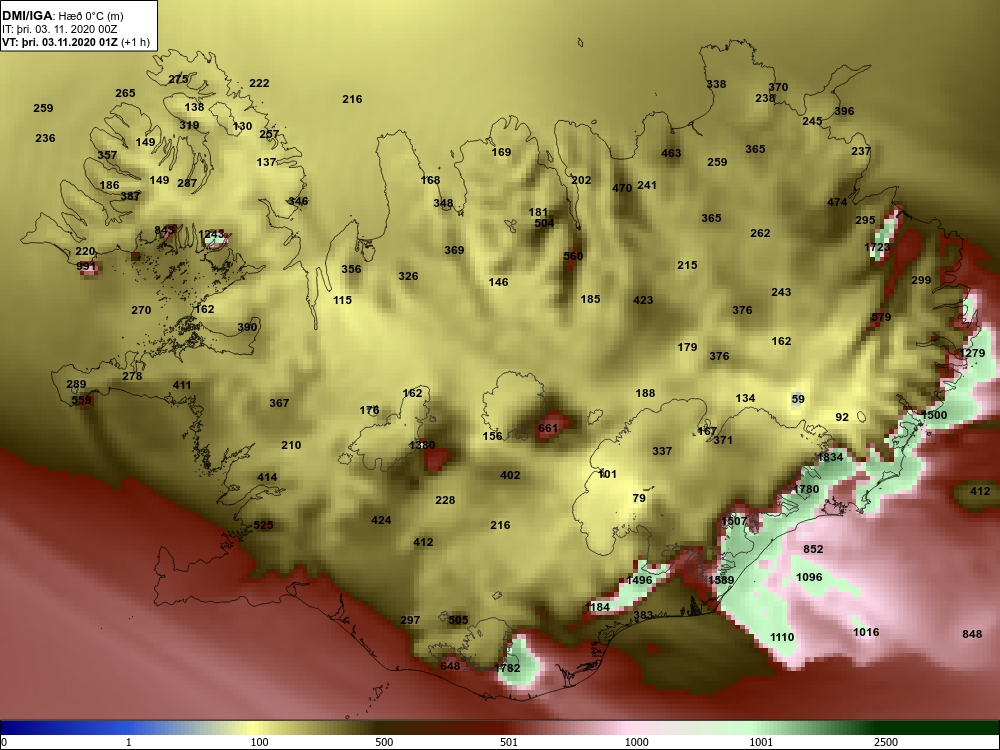Click the map value '1834'
Viewport: 1000px width, 750px height.
tap(830, 457)
